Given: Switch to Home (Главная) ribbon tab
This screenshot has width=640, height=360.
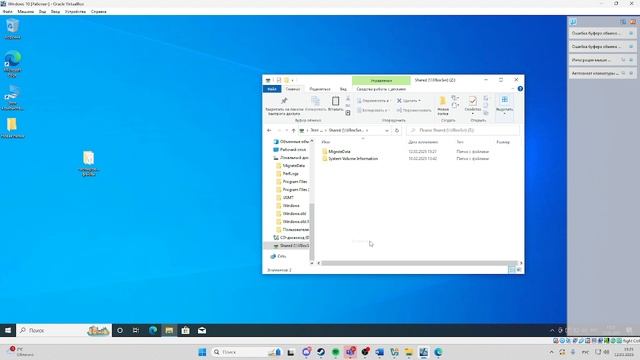Looking at the screenshot, I should [293, 89].
